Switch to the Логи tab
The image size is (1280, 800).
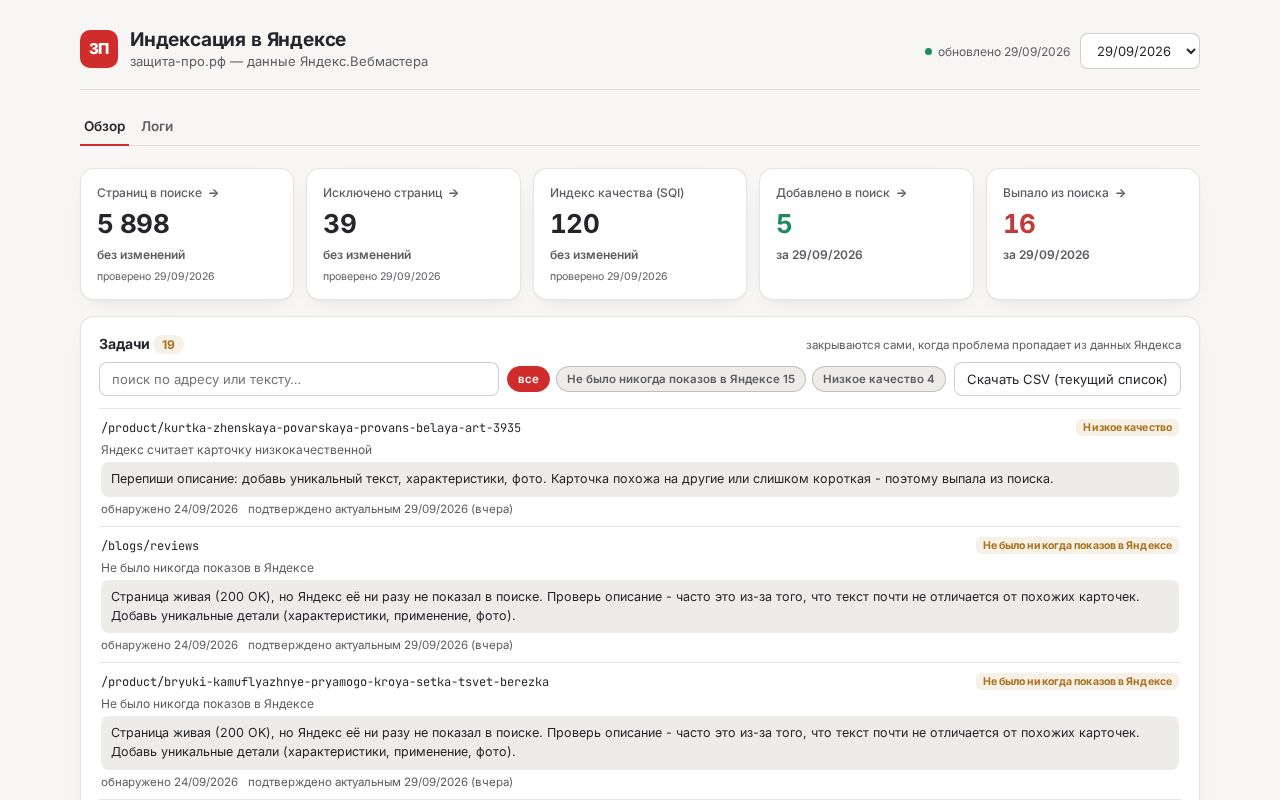[157, 126]
